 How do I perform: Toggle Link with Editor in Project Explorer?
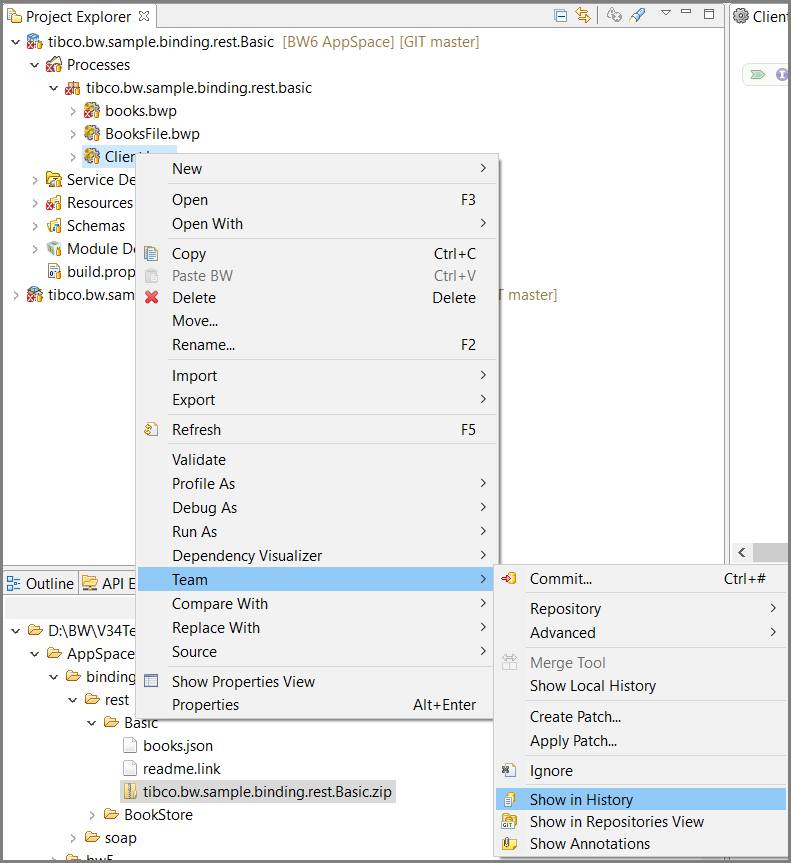point(583,16)
